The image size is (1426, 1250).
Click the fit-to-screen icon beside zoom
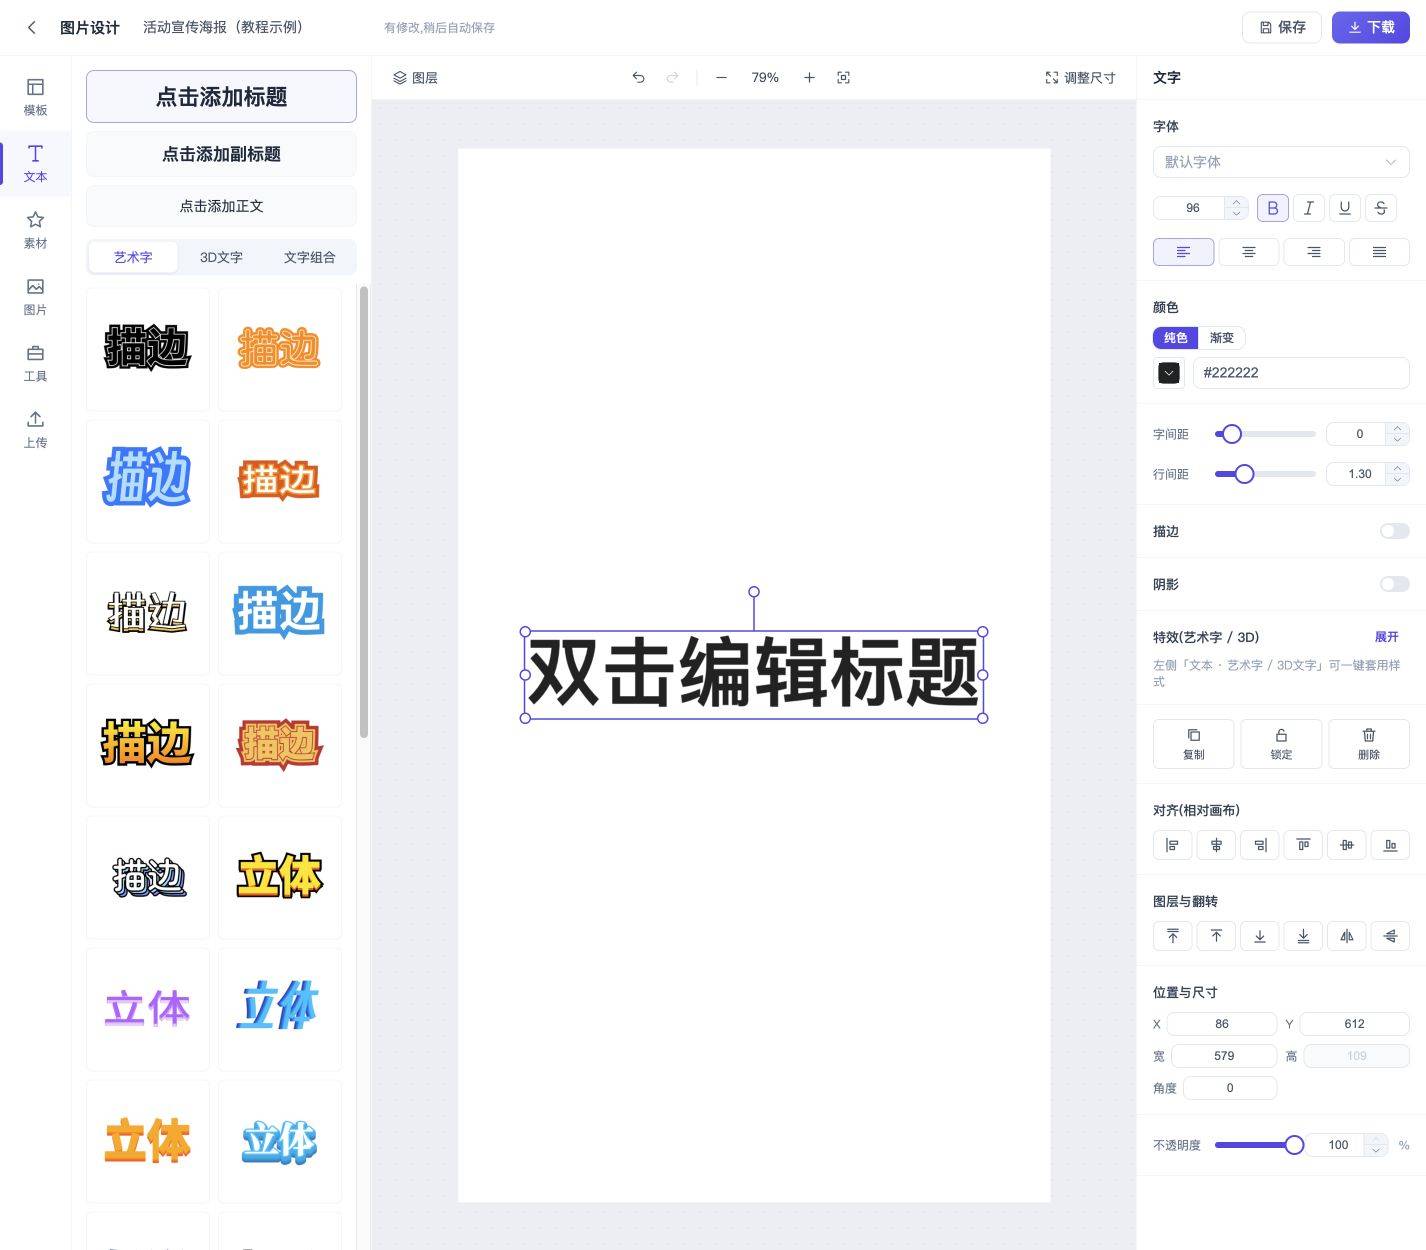click(x=843, y=77)
